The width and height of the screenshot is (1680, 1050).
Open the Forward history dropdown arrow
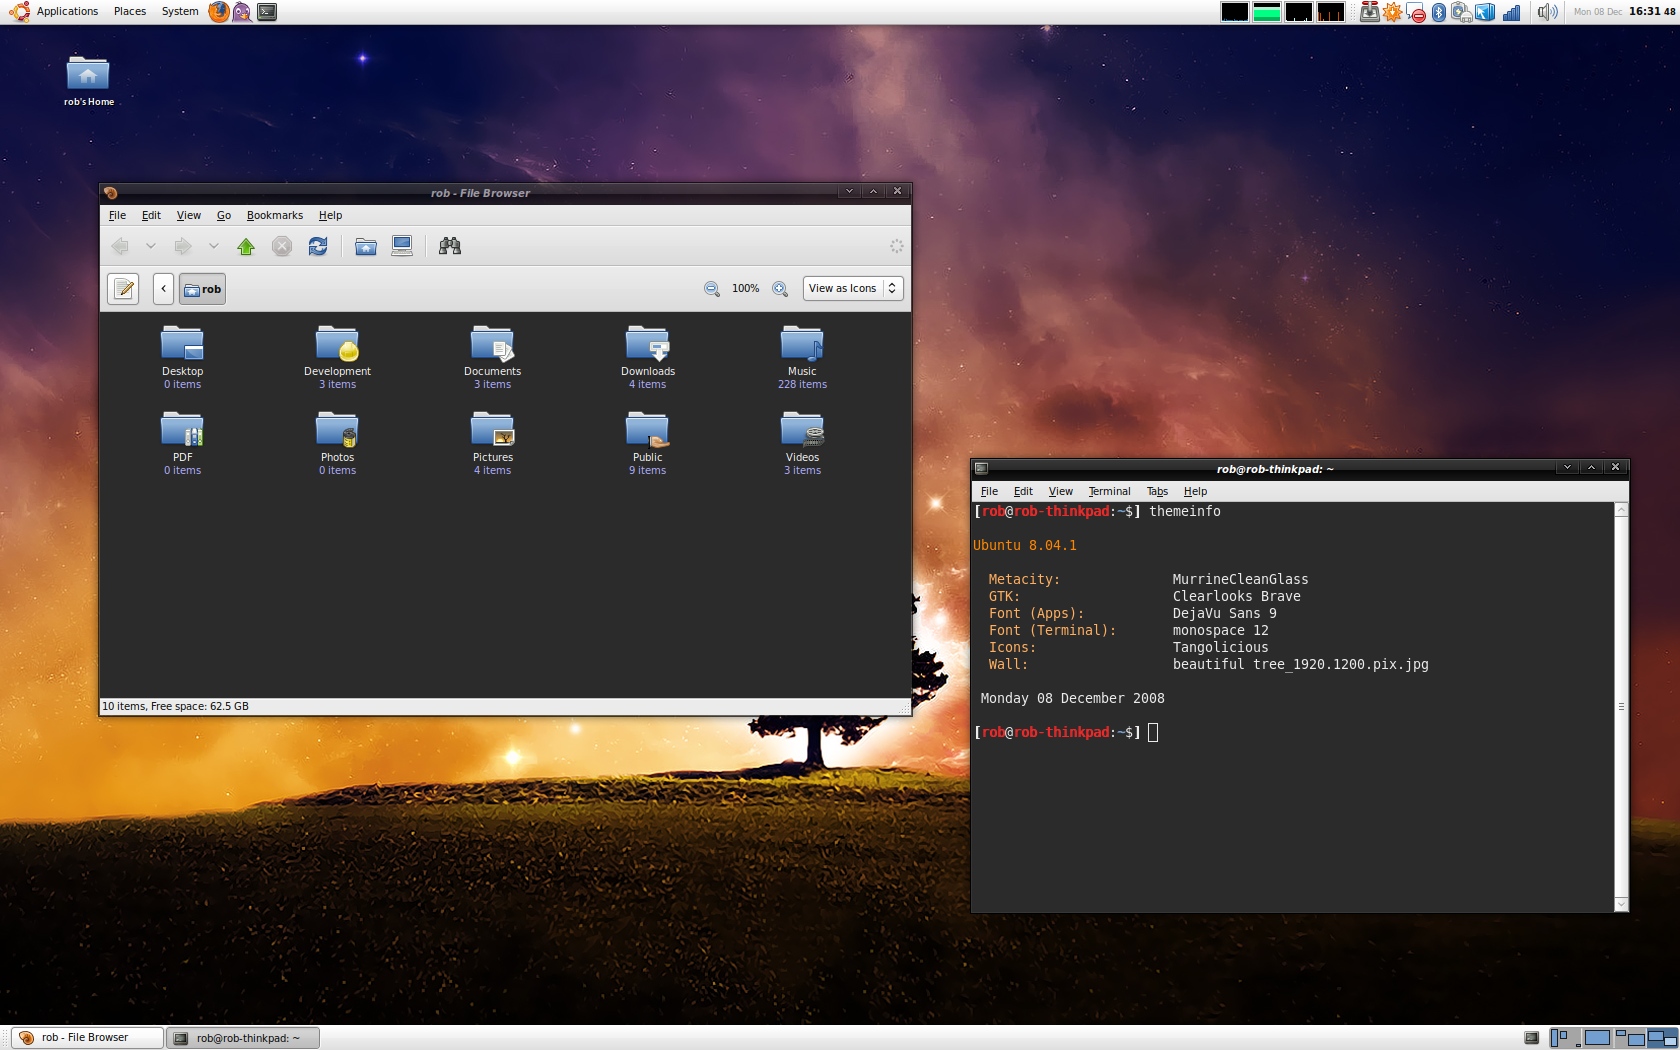[x=213, y=247]
